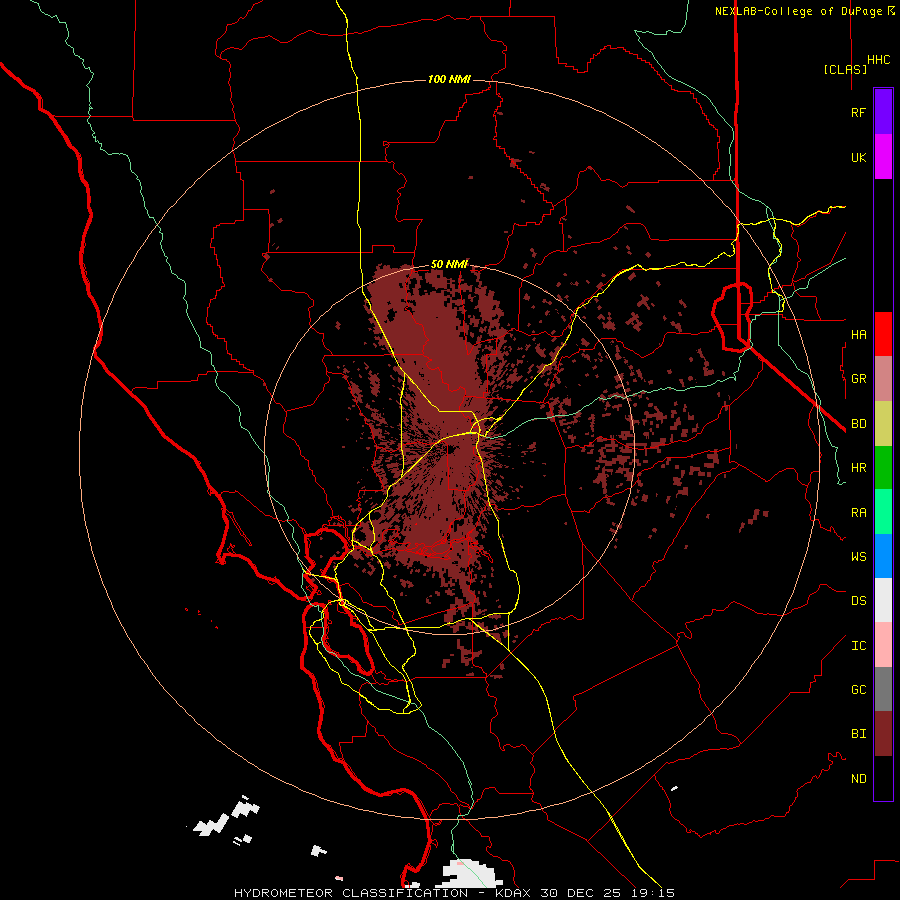Click the HA legend label
Image resolution: width=900 pixels, height=900 pixels.
point(858,335)
